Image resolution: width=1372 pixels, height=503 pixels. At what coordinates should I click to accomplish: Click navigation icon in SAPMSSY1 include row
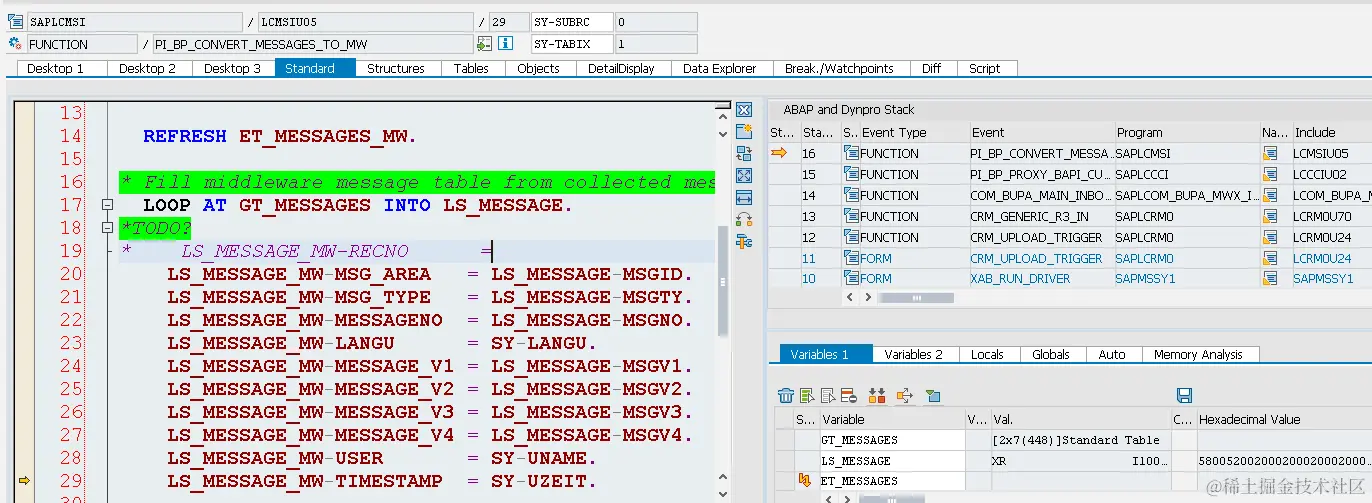(x=1270, y=279)
